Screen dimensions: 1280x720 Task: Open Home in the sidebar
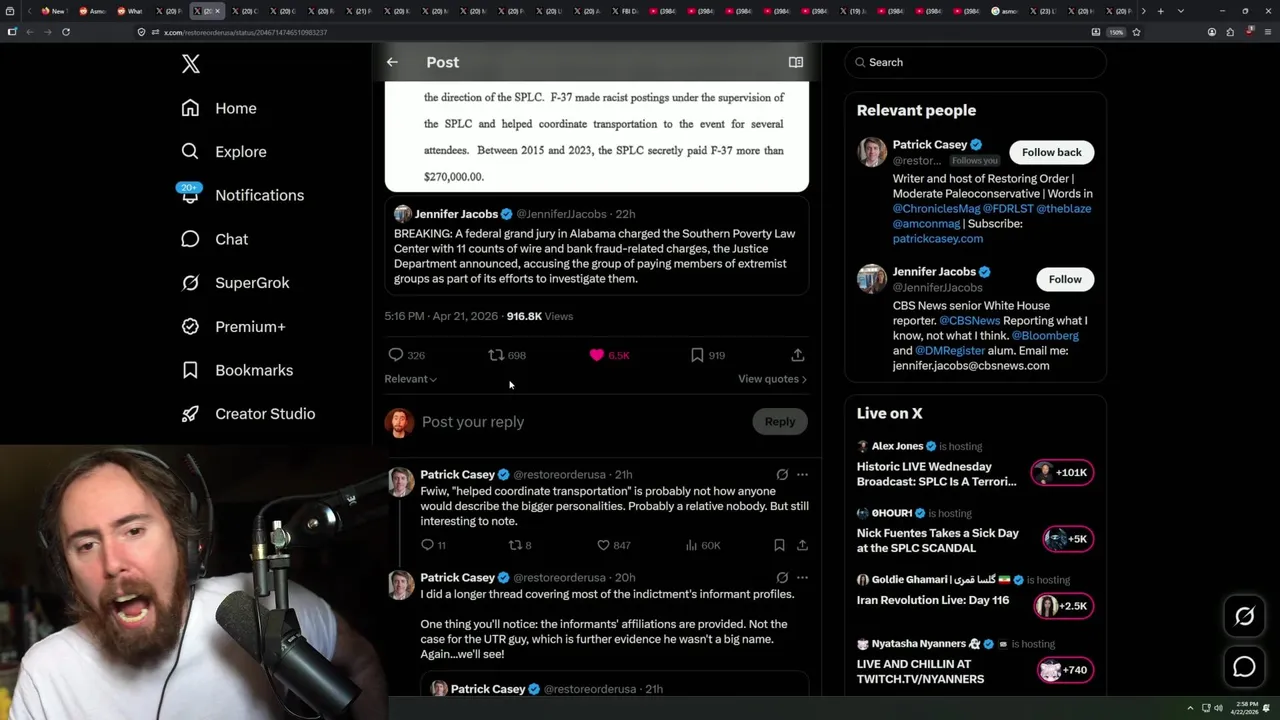(x=219, y=108)
